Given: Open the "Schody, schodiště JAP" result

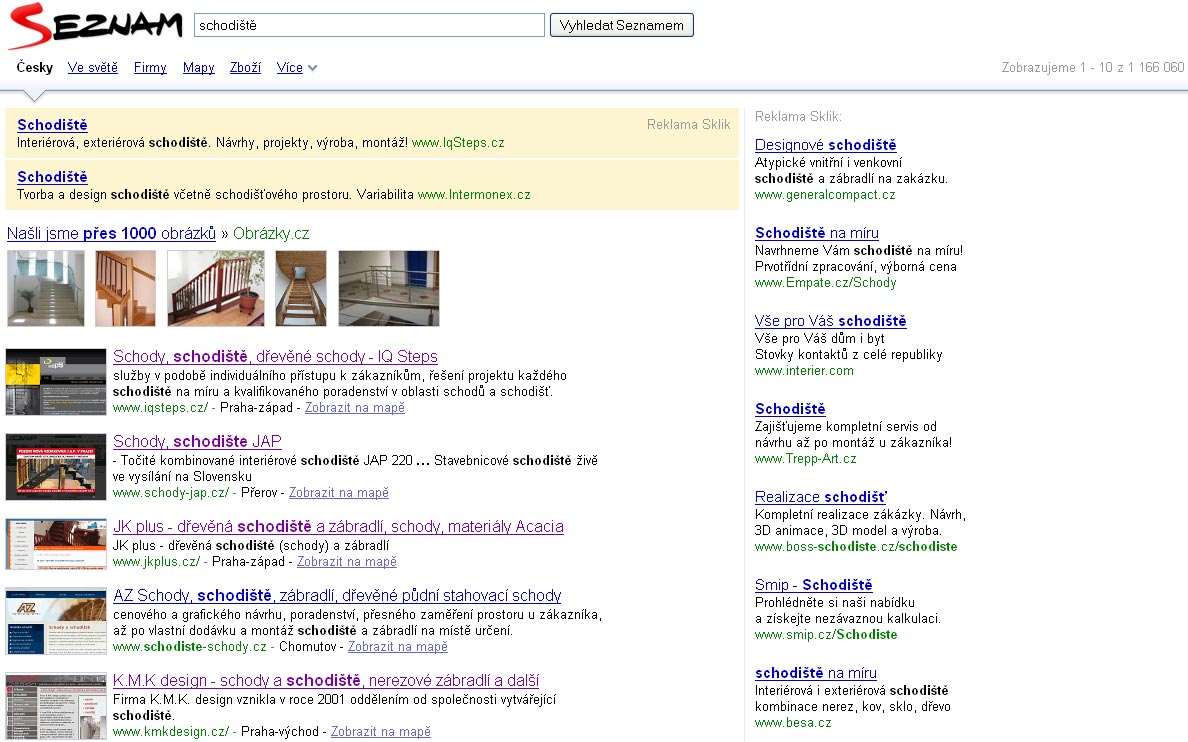Looking at the screenshot, I should 197,441.
